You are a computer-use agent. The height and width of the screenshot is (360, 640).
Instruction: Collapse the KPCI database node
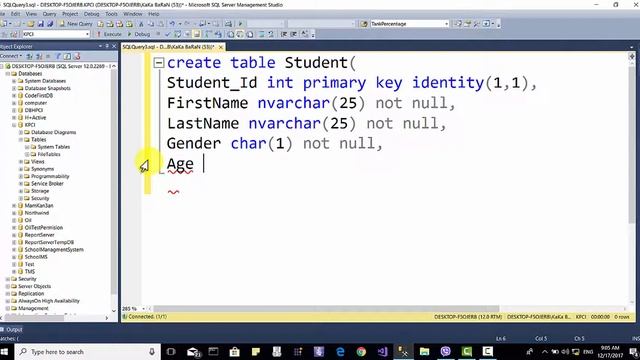[14, 125]
